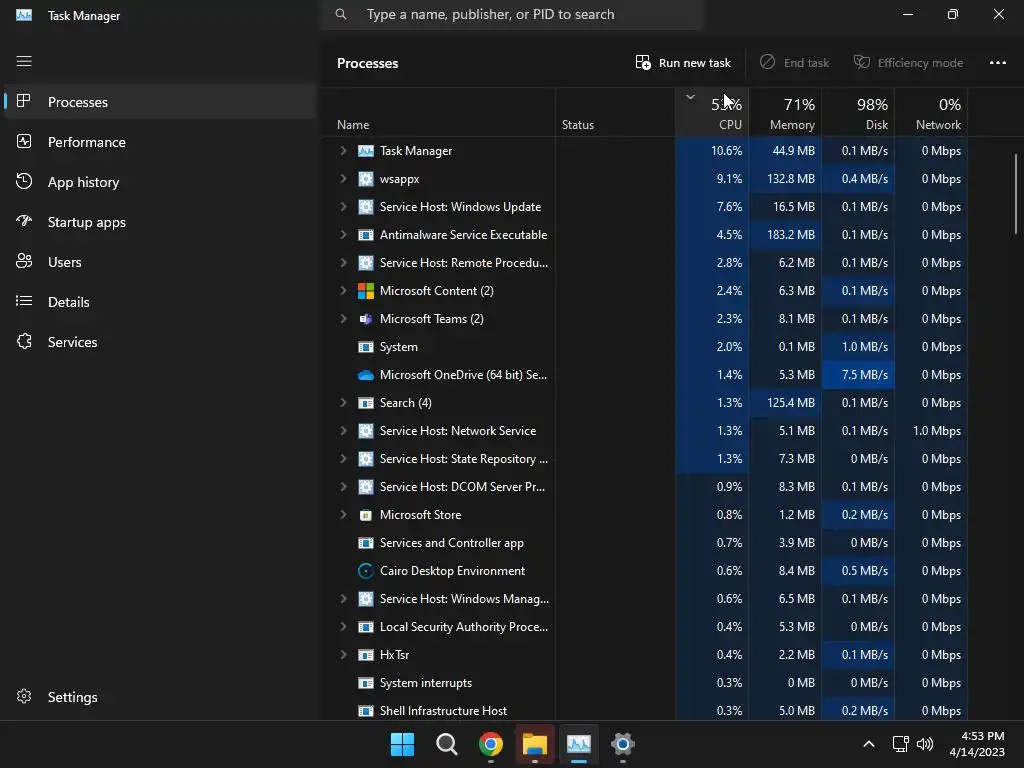Open the App history page
The height and width of the screenshot is (768, 1024).
coord(159,182)
